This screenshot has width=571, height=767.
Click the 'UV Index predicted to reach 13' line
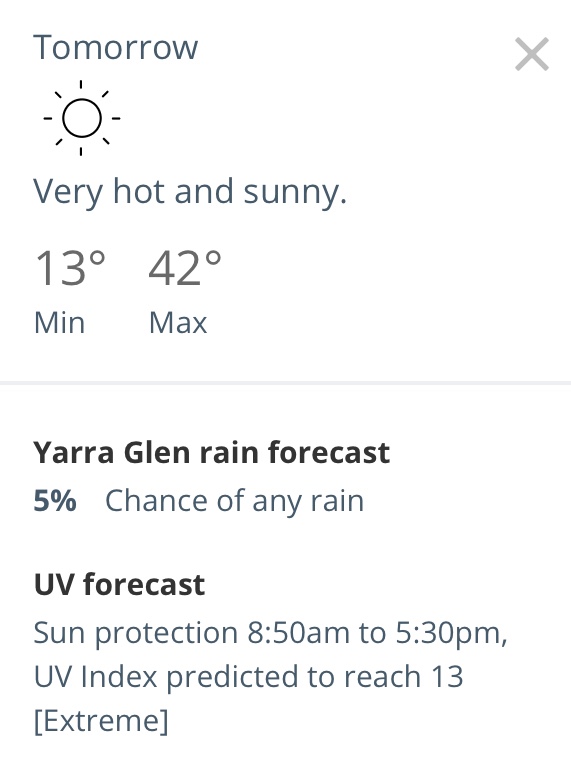(x=248, y=677)
